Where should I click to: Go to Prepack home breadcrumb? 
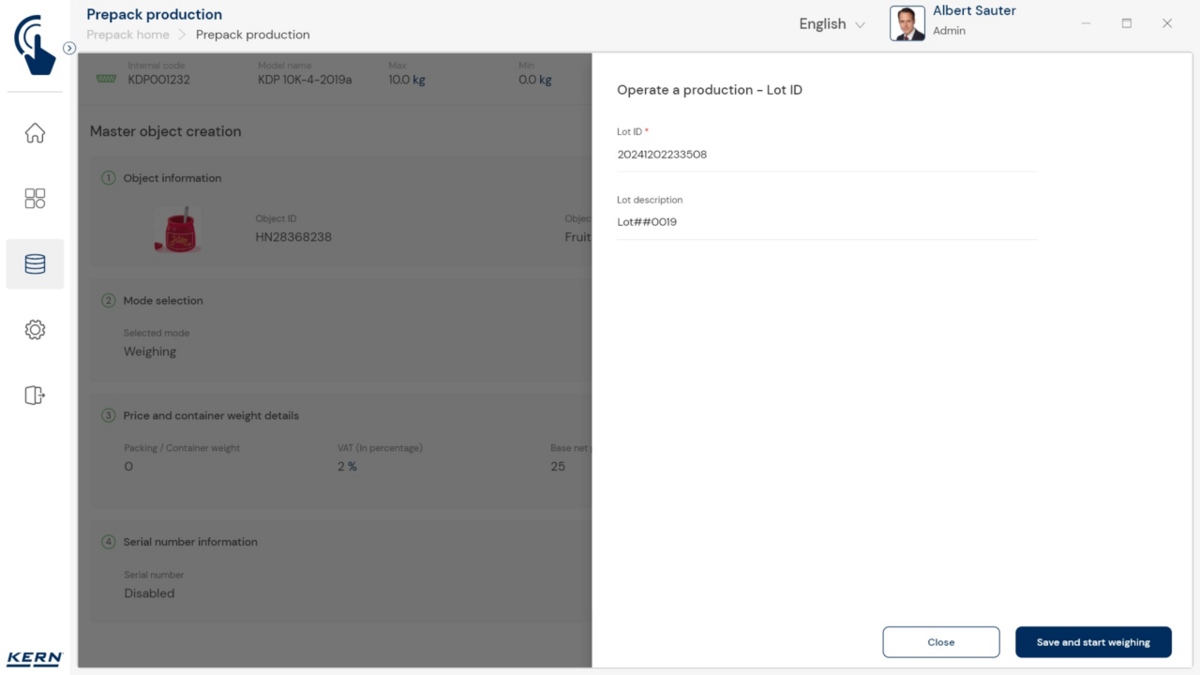coord(128,35)
